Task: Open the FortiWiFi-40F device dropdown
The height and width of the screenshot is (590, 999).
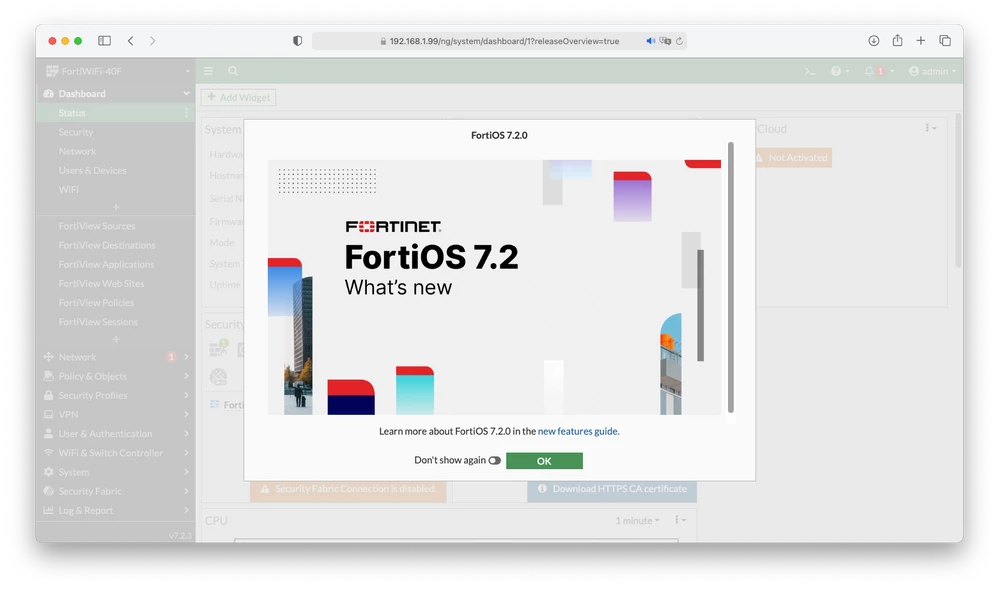Action: [x=116, y=71]
